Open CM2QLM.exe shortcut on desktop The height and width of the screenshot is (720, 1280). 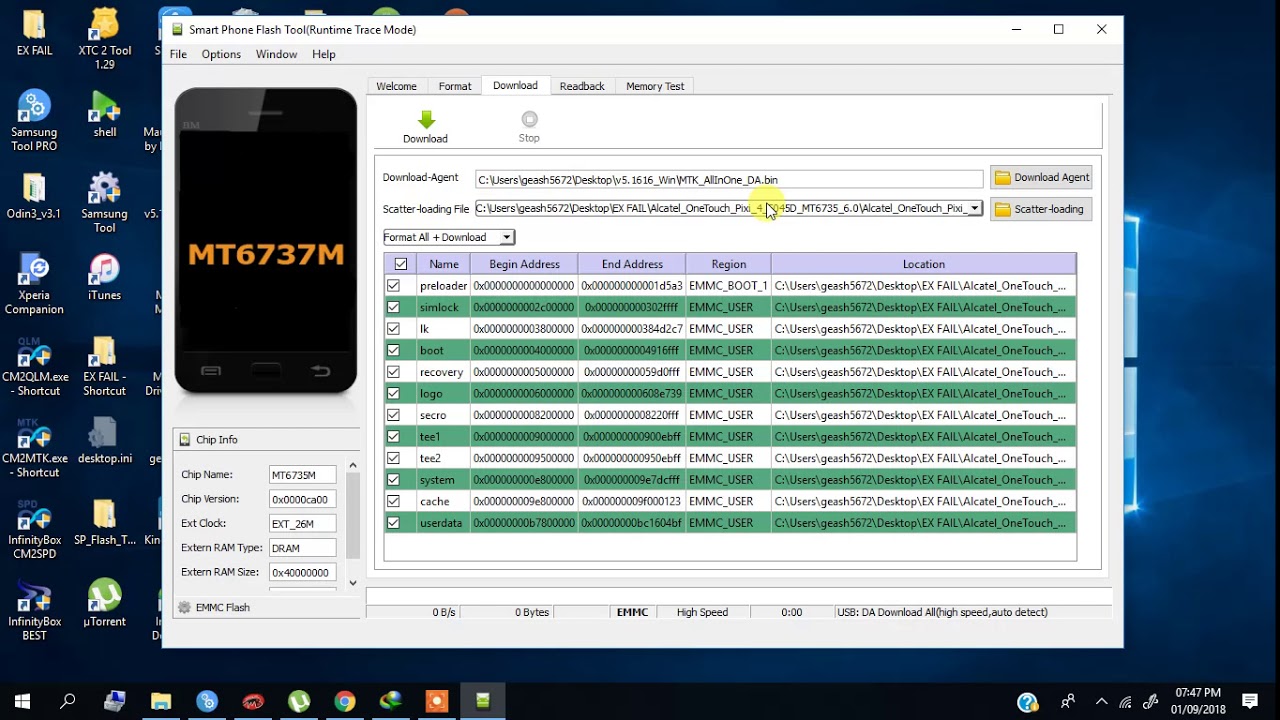[x=34, y=367]
